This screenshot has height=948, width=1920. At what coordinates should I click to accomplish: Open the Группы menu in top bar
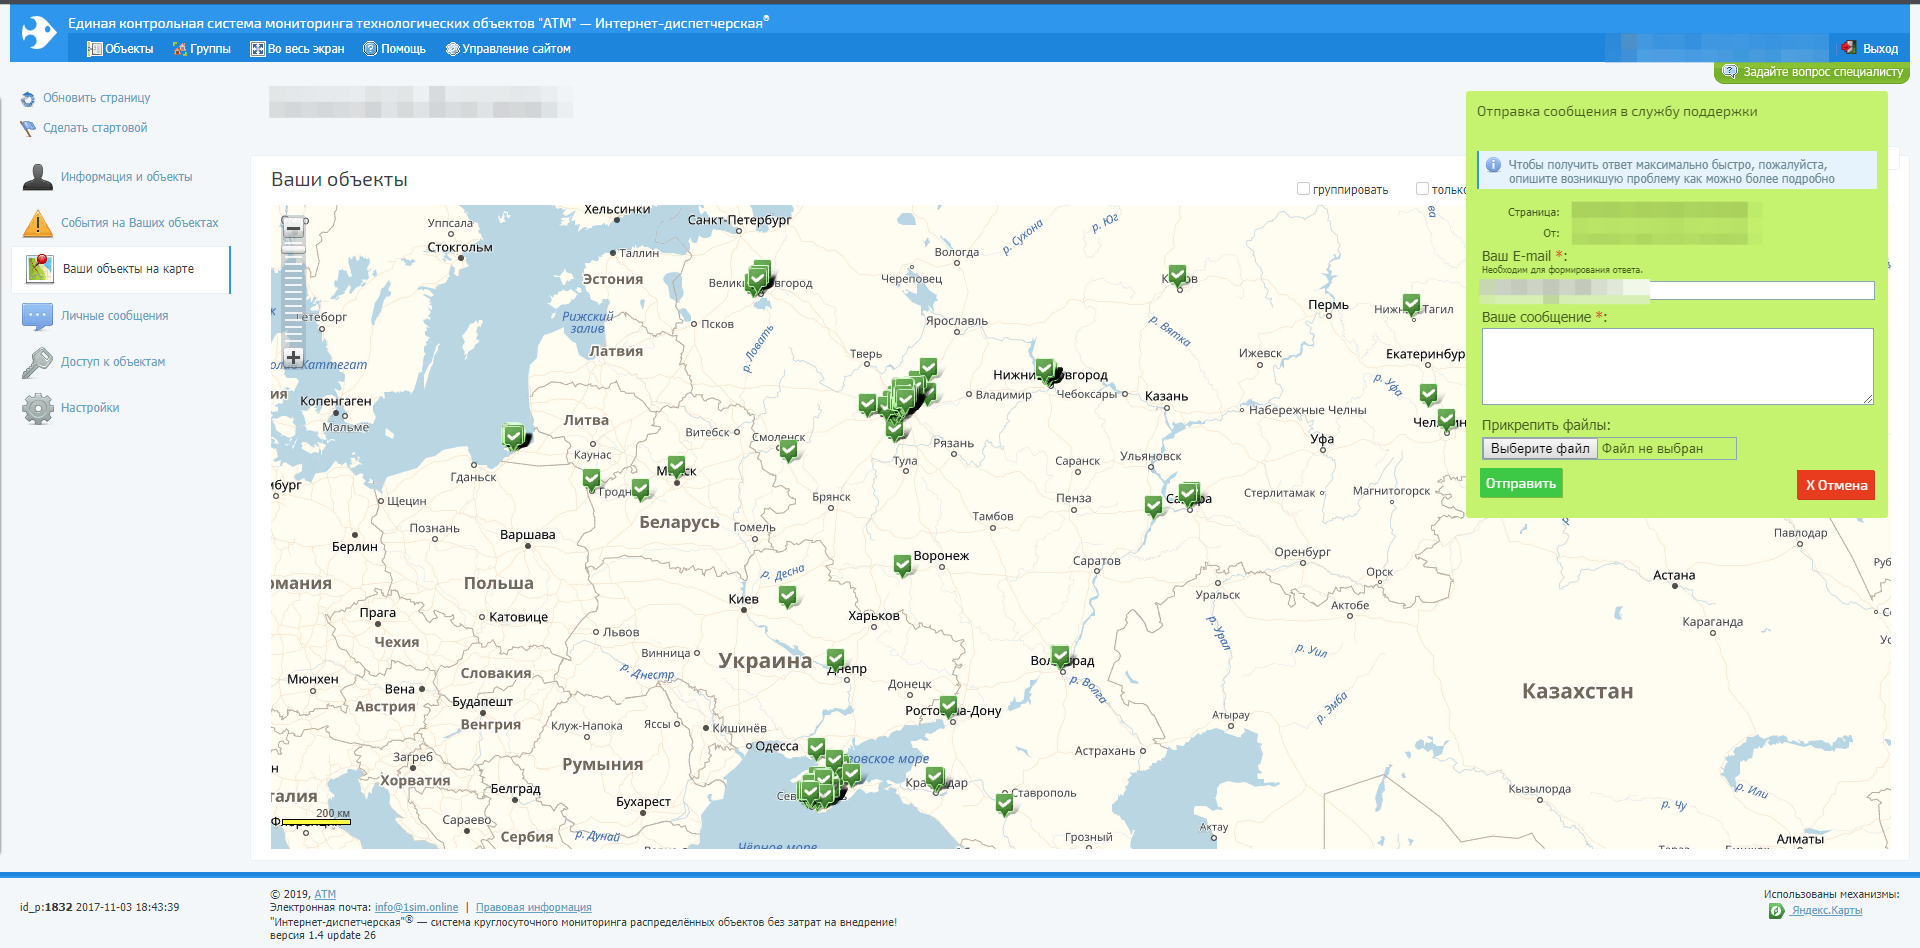pyautogui.click(x=201, y=49)
